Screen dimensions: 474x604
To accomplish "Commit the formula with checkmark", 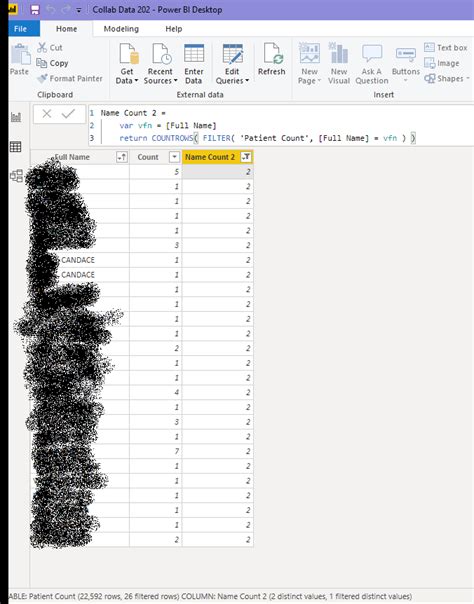I will (x=69, y=114).
